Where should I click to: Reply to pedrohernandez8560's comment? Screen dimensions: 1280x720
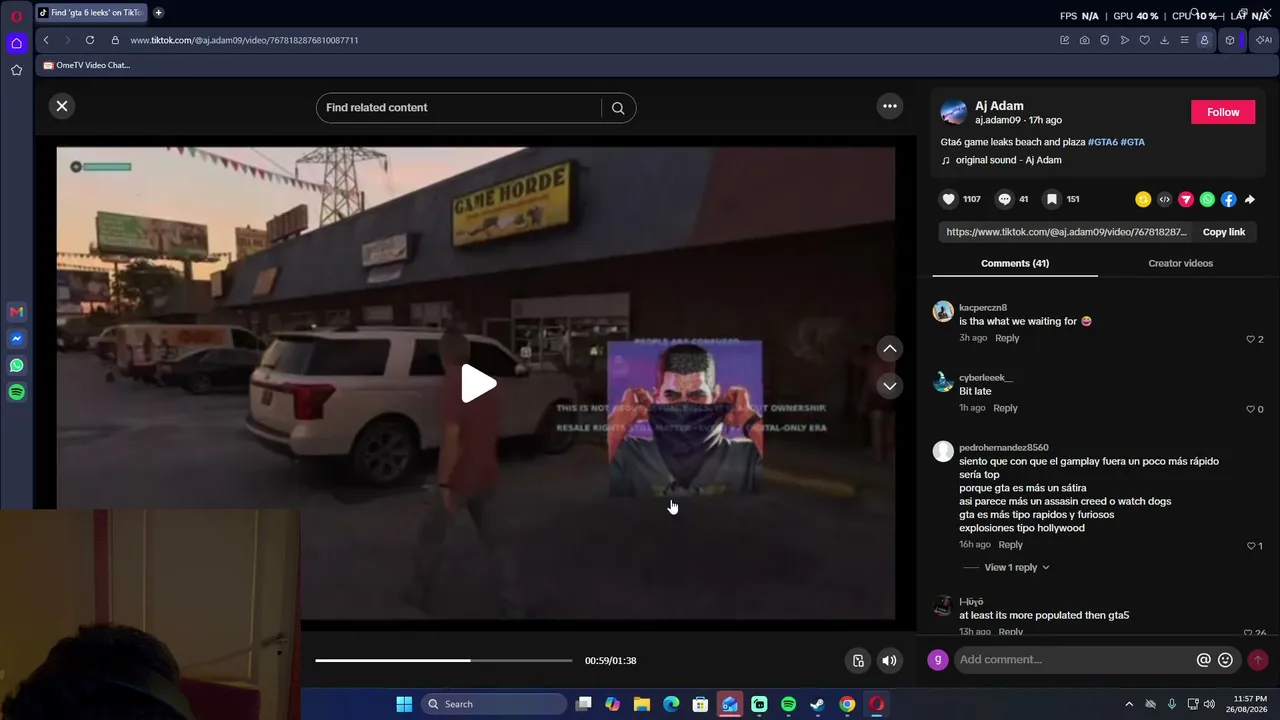pos(1010,545)
